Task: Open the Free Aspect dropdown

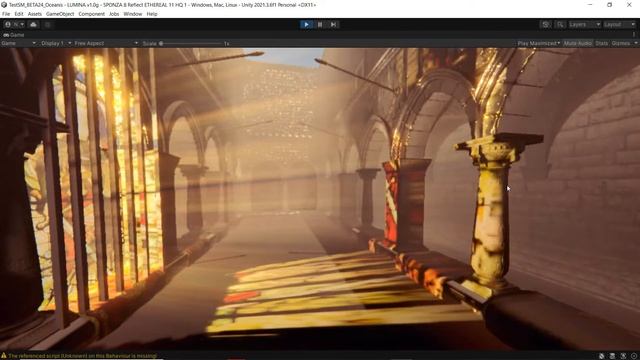Action: pyautogui.click(x=106, y=43)
